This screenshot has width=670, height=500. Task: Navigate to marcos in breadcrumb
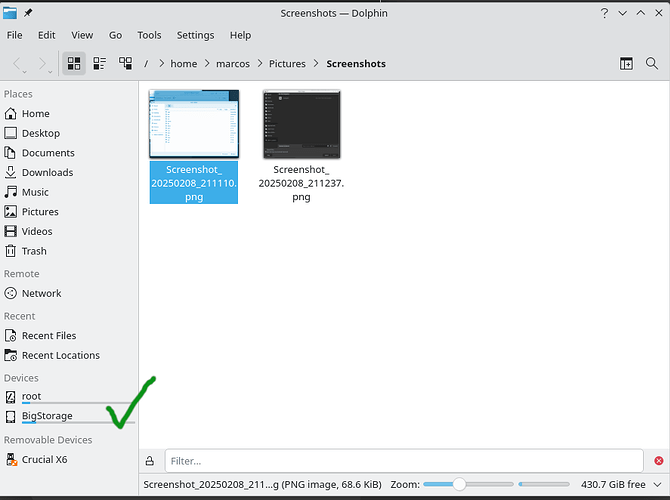click(x=233, y=64)
